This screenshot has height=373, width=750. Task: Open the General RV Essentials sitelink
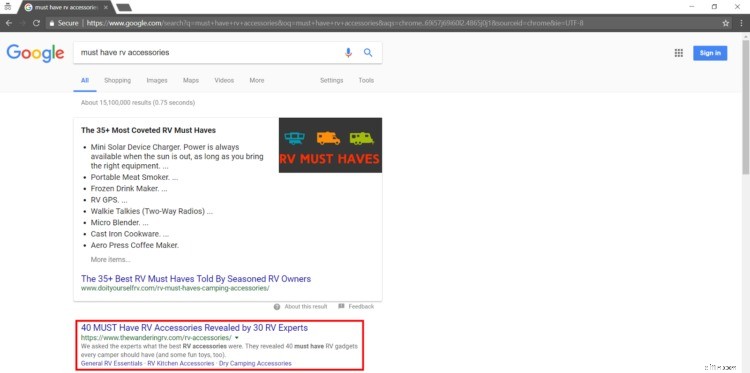coord(111,363)
